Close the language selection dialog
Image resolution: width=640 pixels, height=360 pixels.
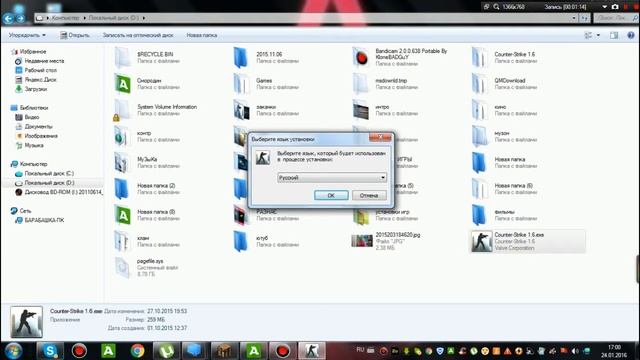[380, 138]
